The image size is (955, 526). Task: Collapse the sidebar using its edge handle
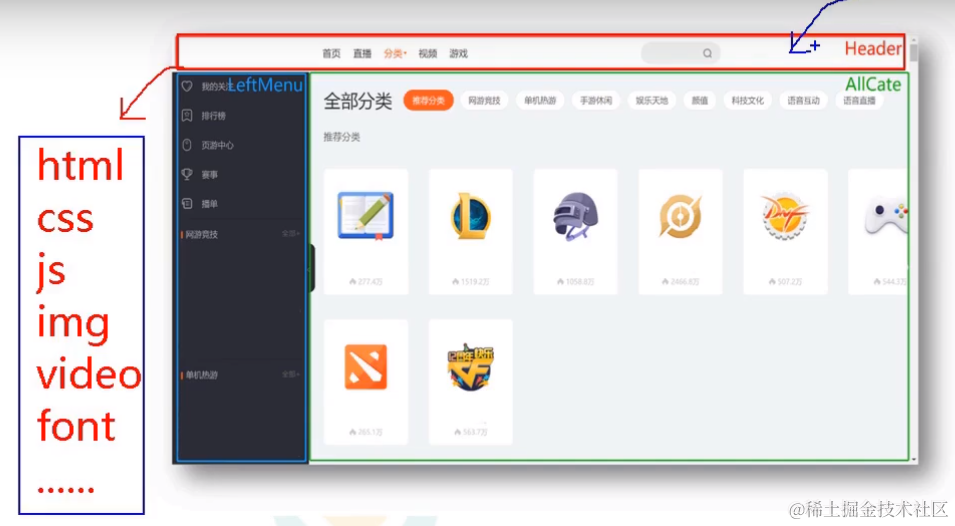(x=311, y=268)
